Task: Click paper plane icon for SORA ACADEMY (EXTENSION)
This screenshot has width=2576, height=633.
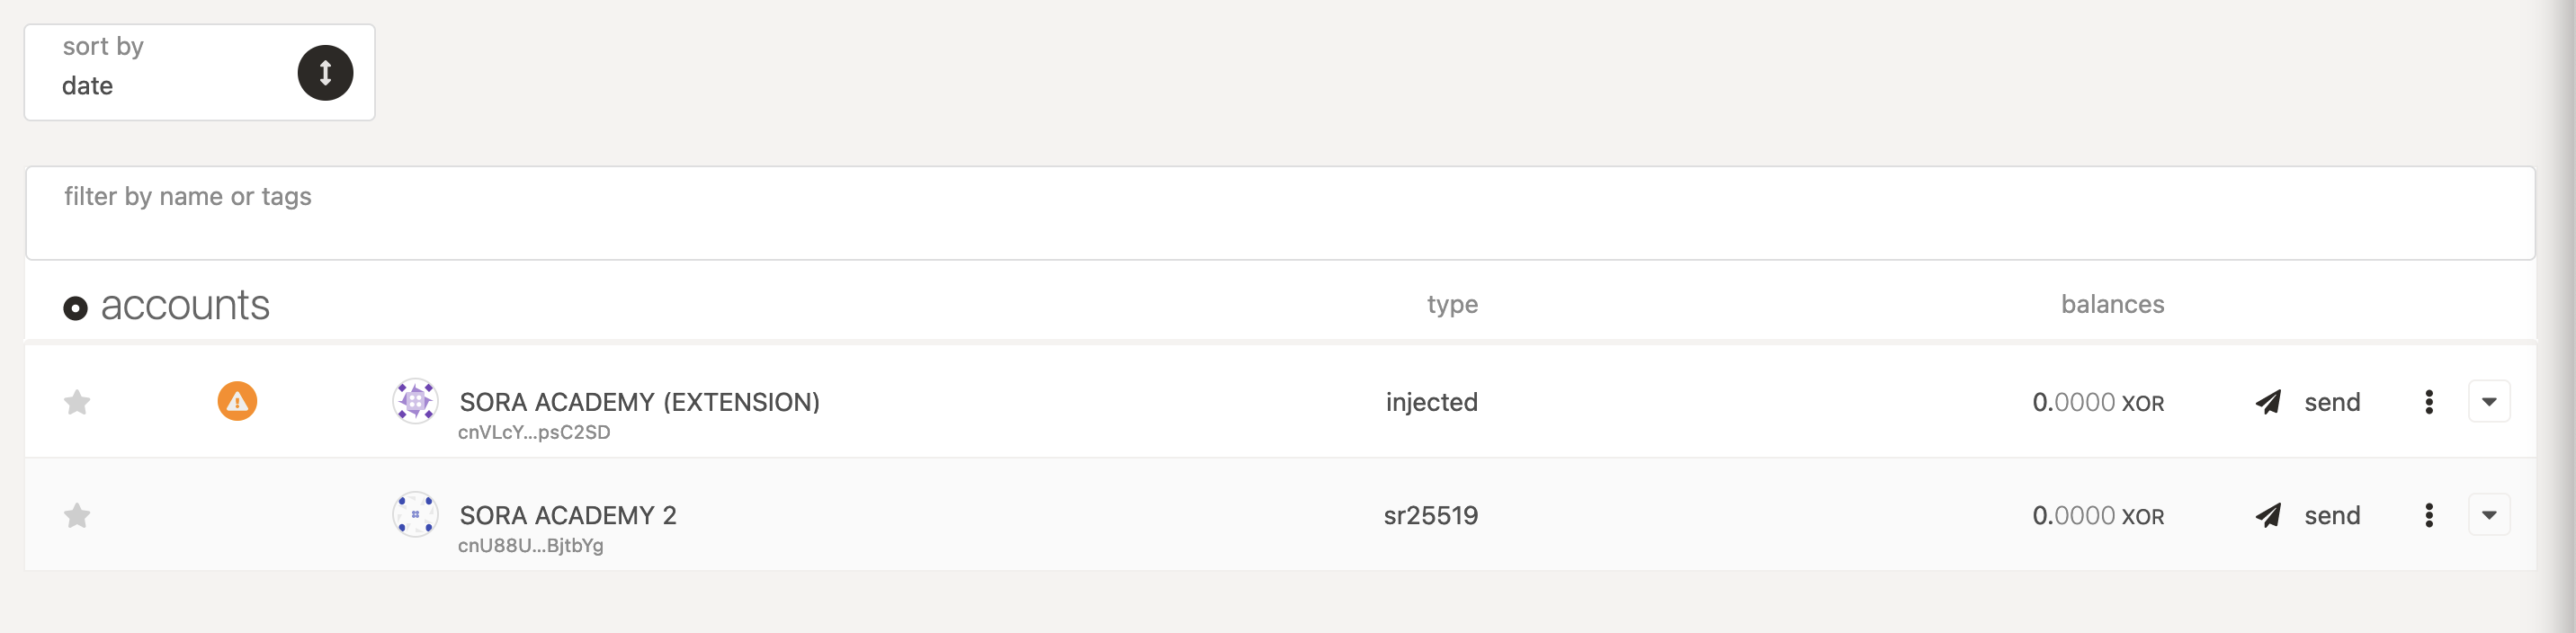Action: [2268, 402]
